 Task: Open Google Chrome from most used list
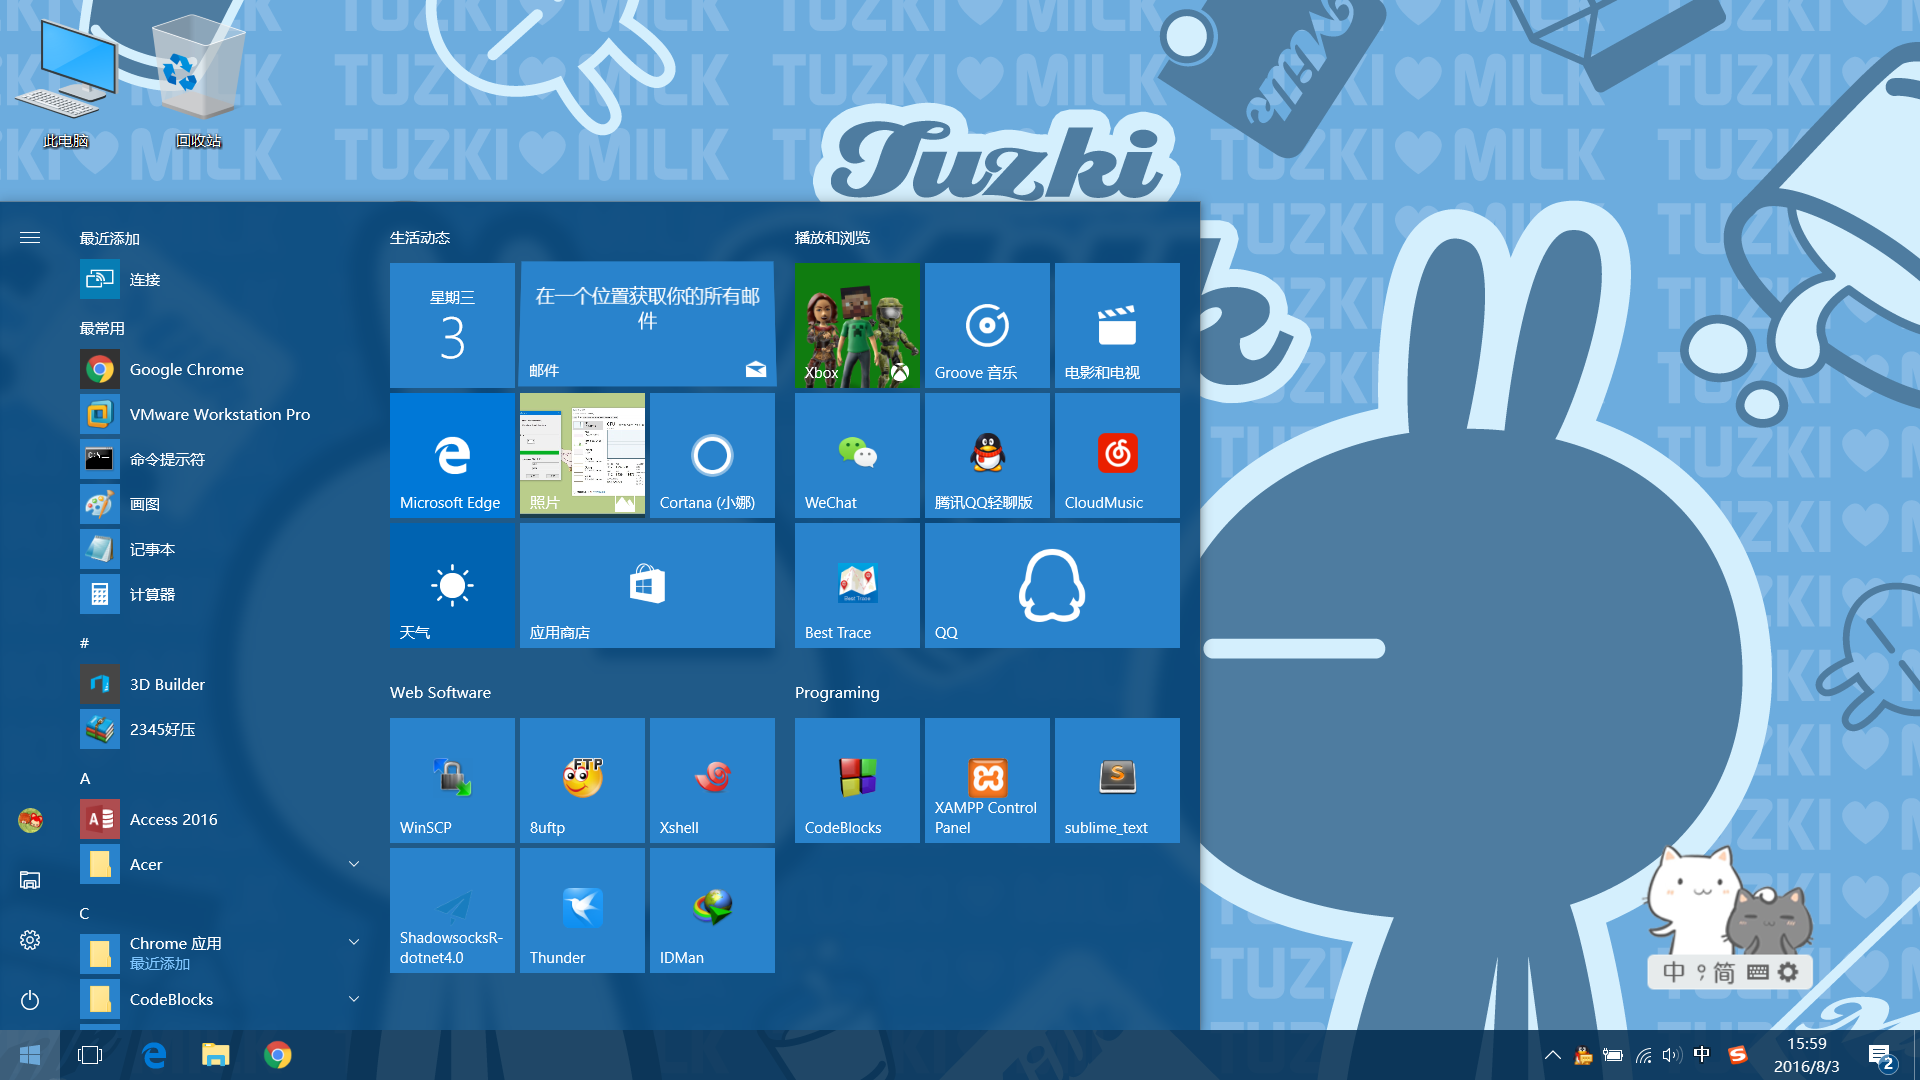click(x=222, y=369)
